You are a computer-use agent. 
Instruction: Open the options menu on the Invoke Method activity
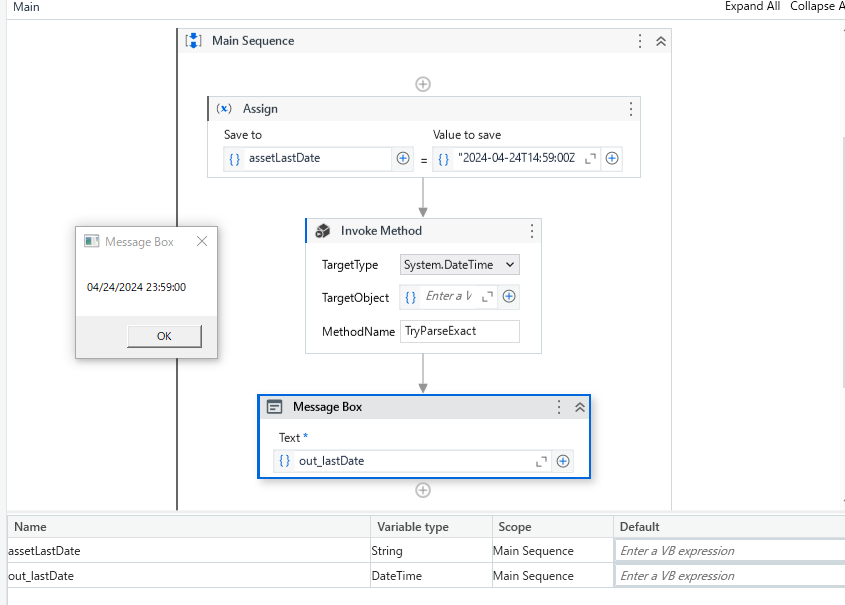531,230
